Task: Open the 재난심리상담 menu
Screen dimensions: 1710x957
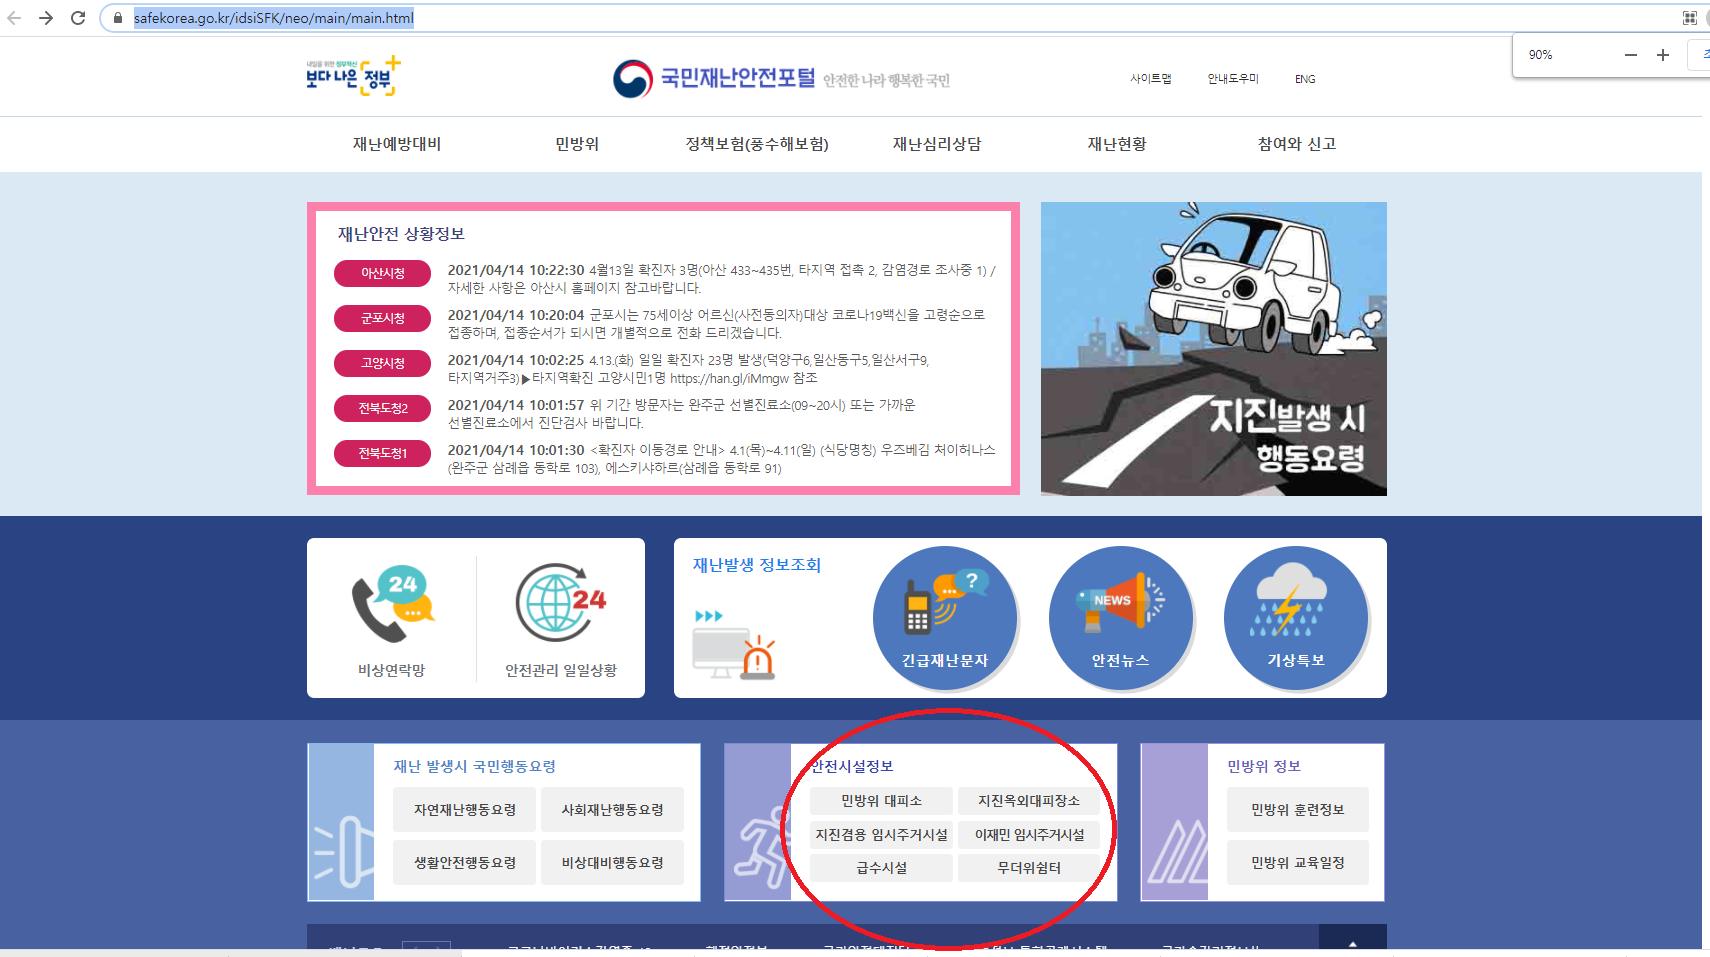Action: [937, 144]
